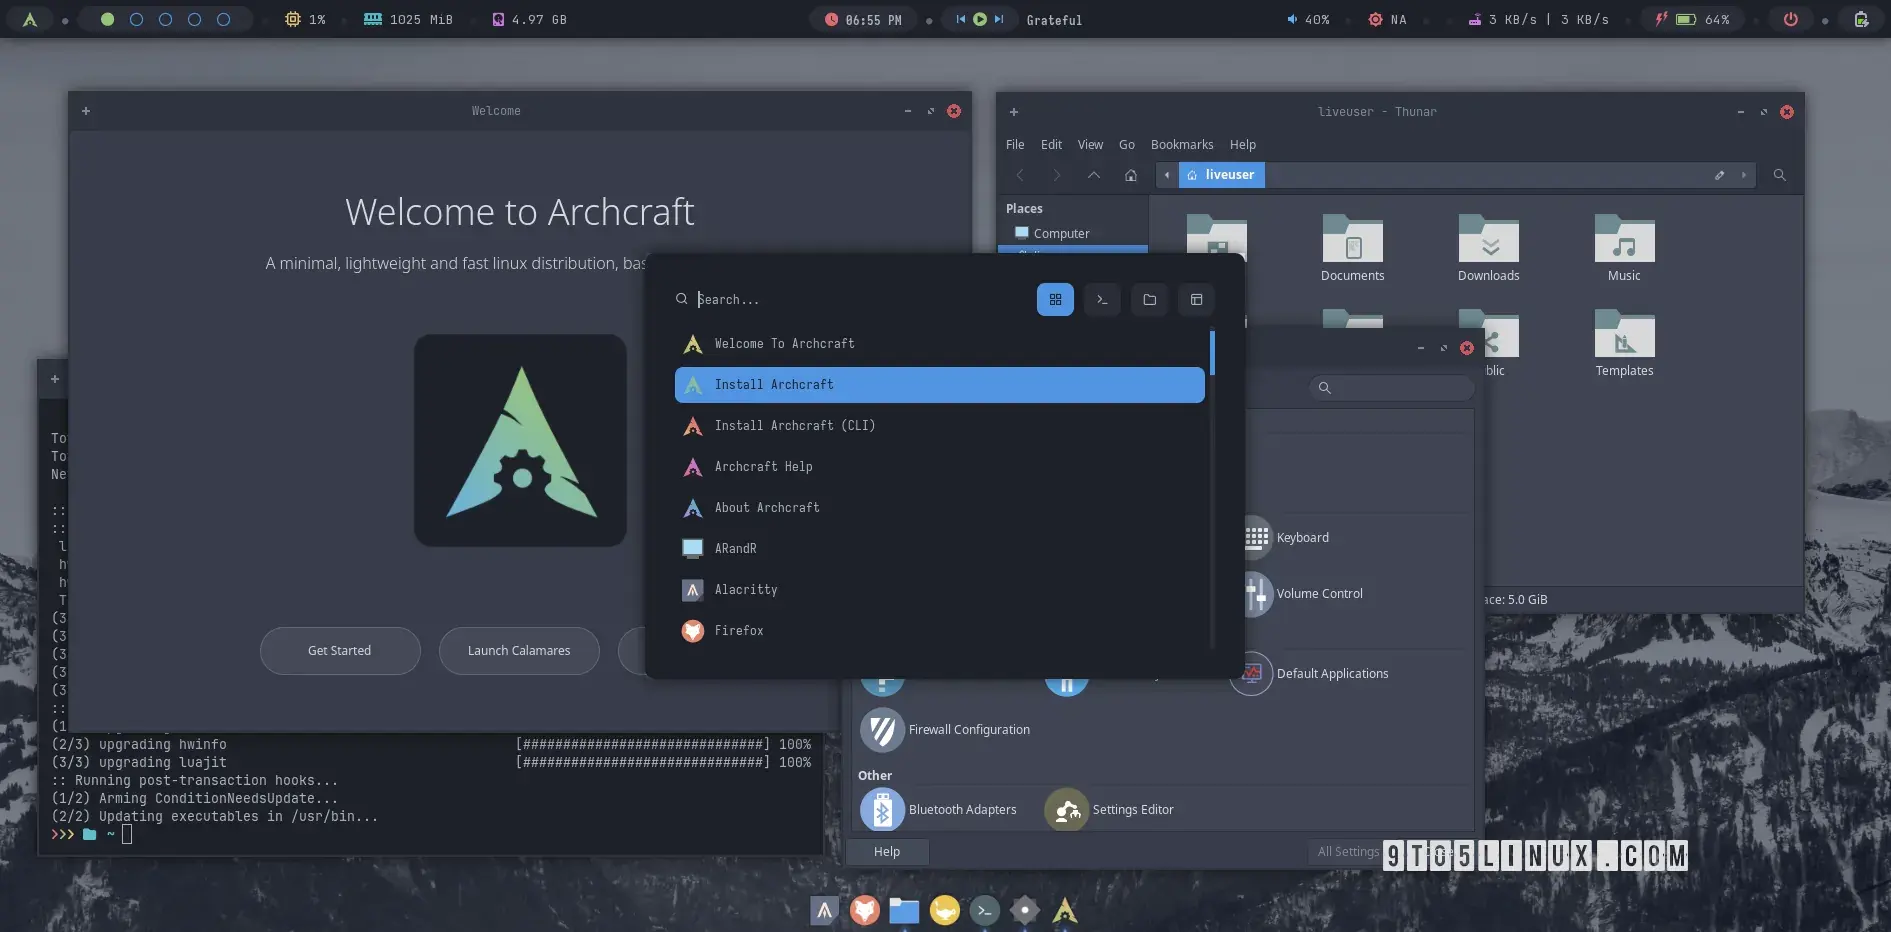Image resolution: width=1891 pixels, height=932 pixels.
Task: Switch launcher to the run command mode
Action: pos(1102,299)
